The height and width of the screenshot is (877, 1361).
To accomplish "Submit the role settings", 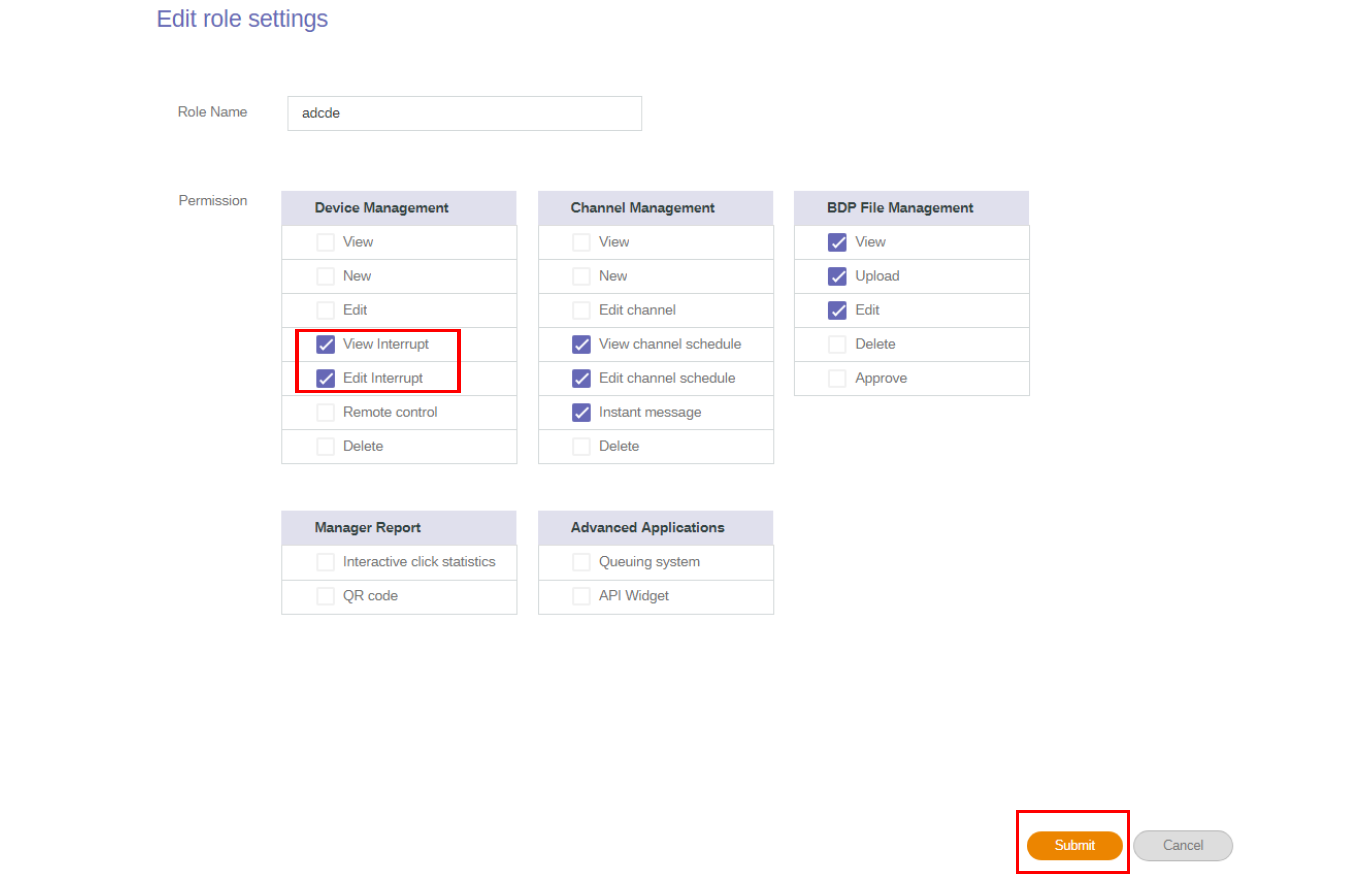I will click(1074, 845).
